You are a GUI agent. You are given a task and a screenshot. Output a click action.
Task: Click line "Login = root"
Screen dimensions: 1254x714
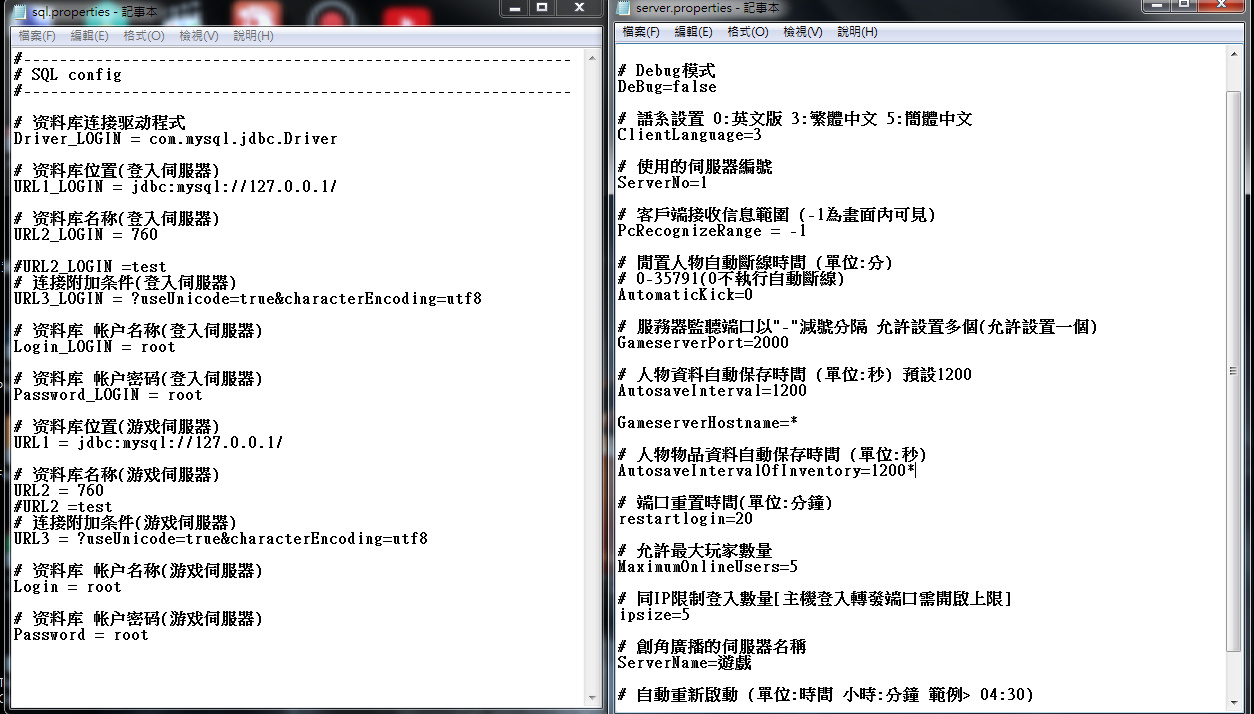(68, 587)
